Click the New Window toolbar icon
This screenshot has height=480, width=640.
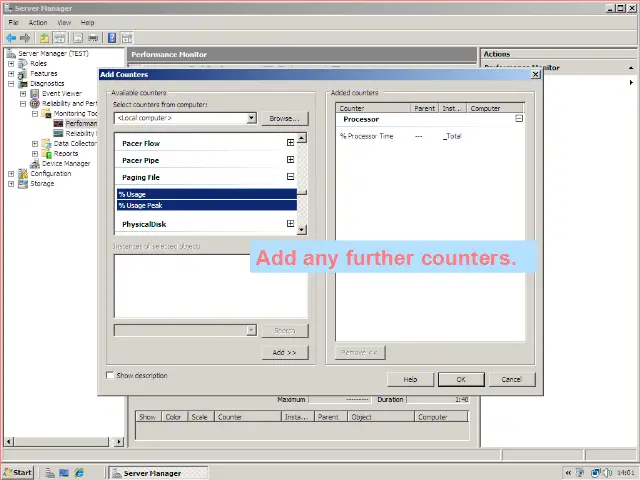[78, 38]
